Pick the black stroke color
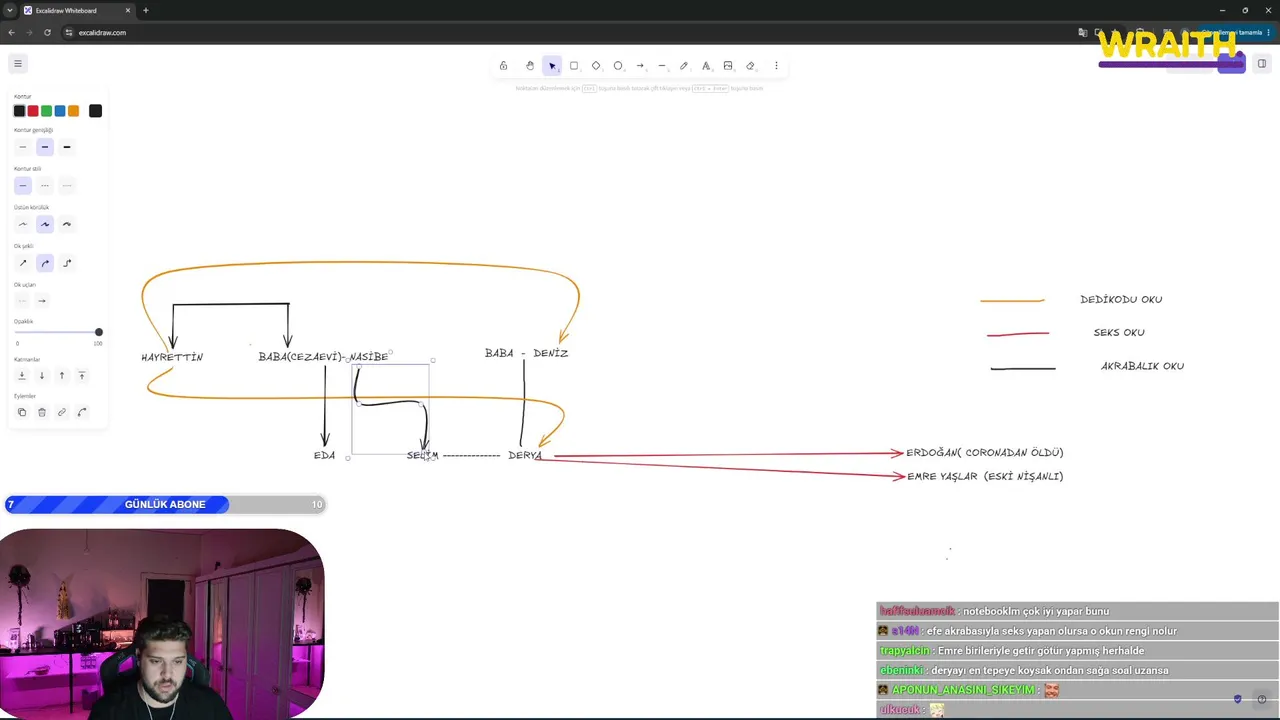This screenshot has width=1280, height=720. pos(19,111)
